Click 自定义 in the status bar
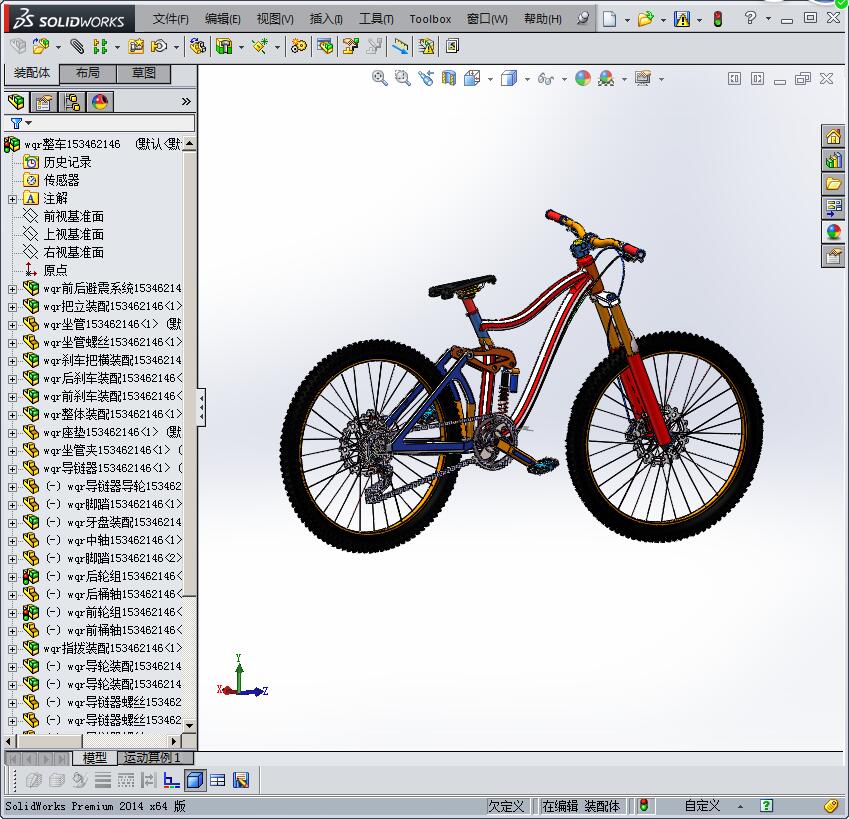The height and width of the screenshot is (819, 849). pyautogui.click(x=702, y=805)
